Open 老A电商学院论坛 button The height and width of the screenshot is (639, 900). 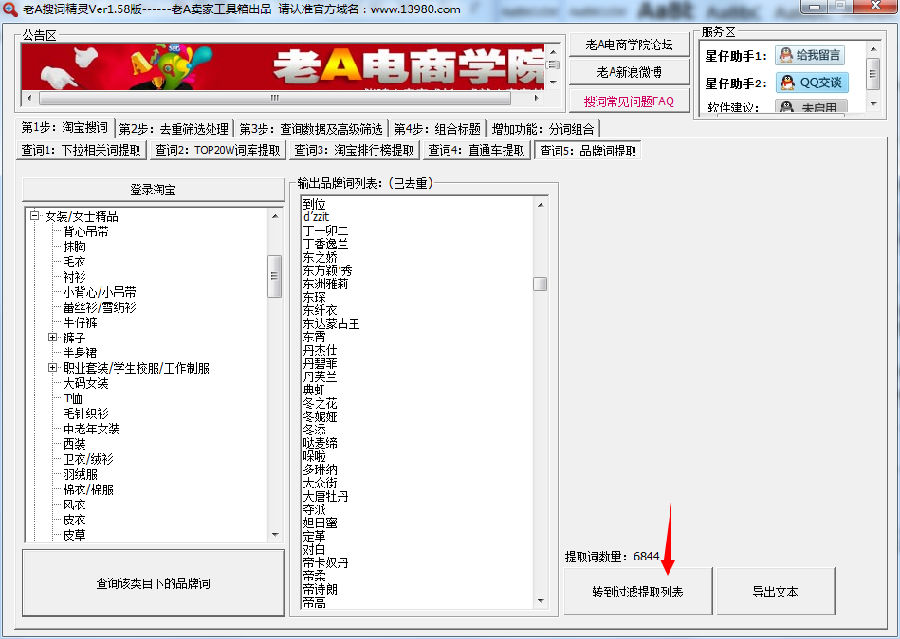pos(629,45)
